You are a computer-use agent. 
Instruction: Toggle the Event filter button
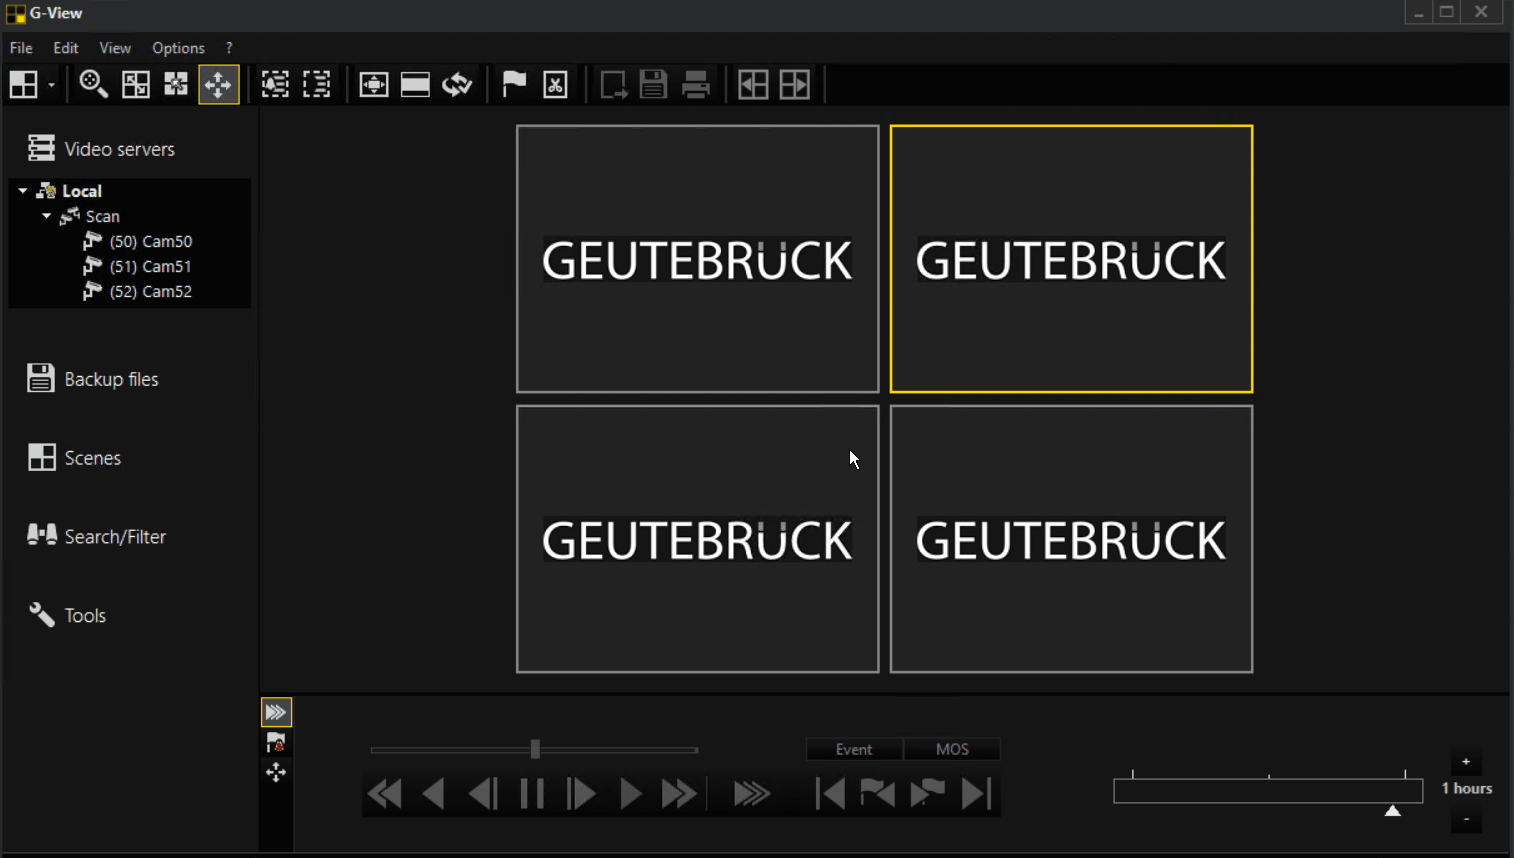pyautogui.click(x=854, y=749)
